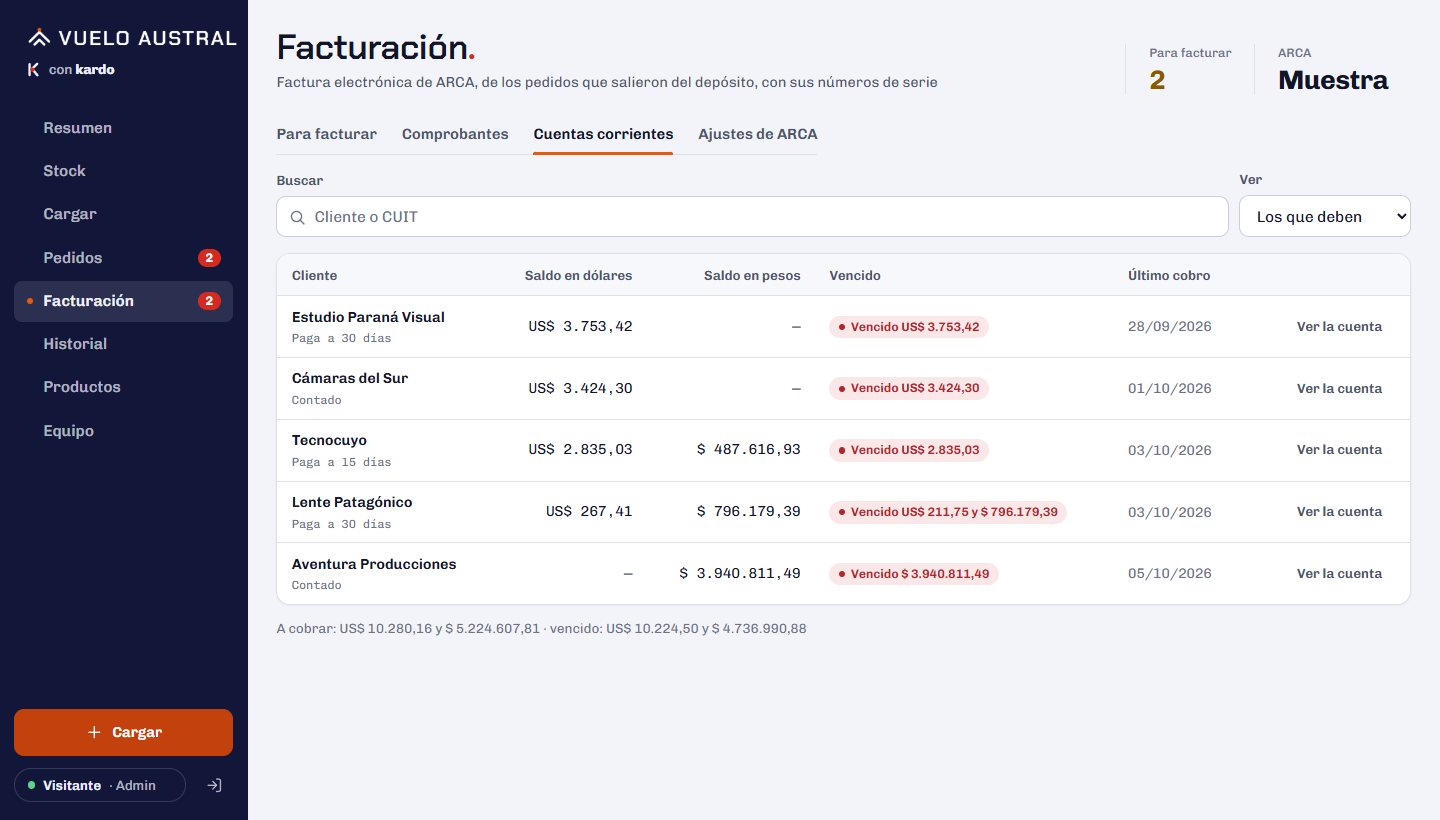Navigate to Stock in the sidebar
The width and height of the screenshot is (1440, 820).
[x=123, y=171]
